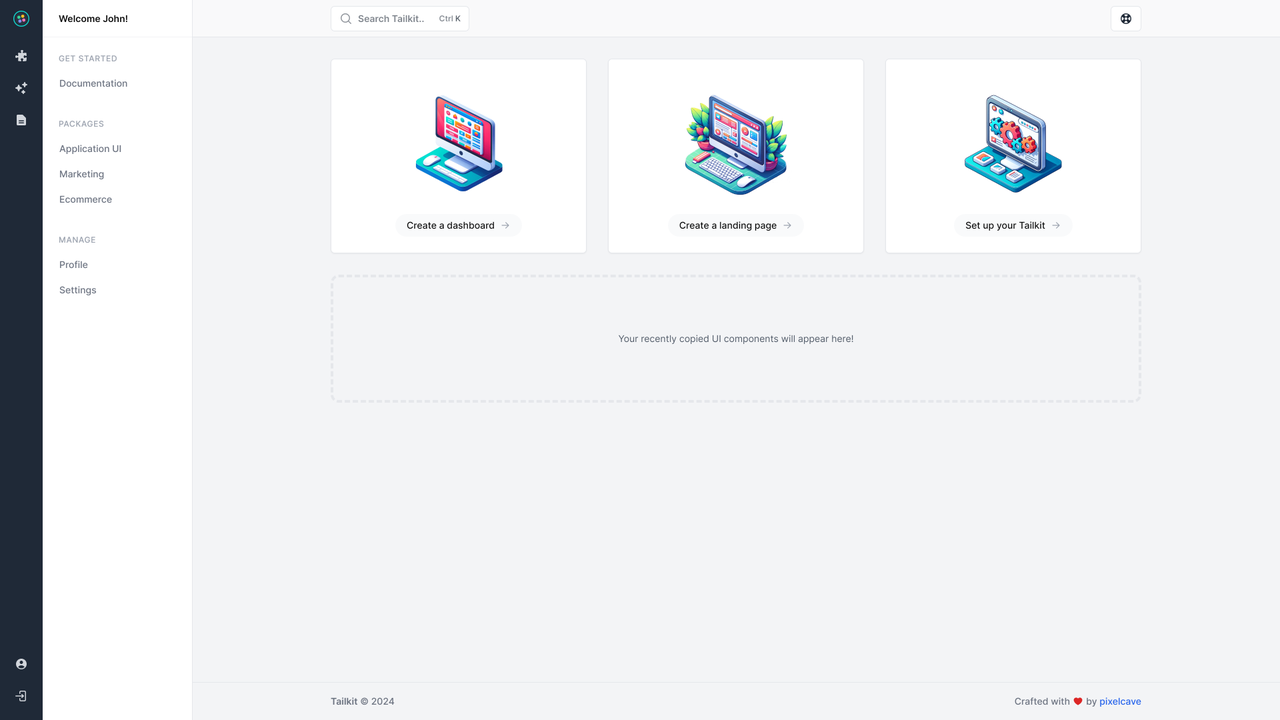Click the dashboard computer illustration
Viewport: 1280px width, 720px height.
coord(459,143)
